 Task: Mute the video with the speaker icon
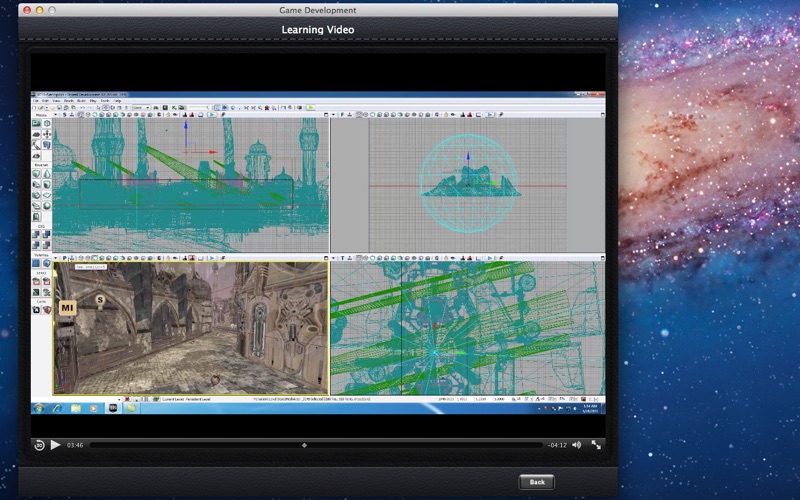click(577, 445)
